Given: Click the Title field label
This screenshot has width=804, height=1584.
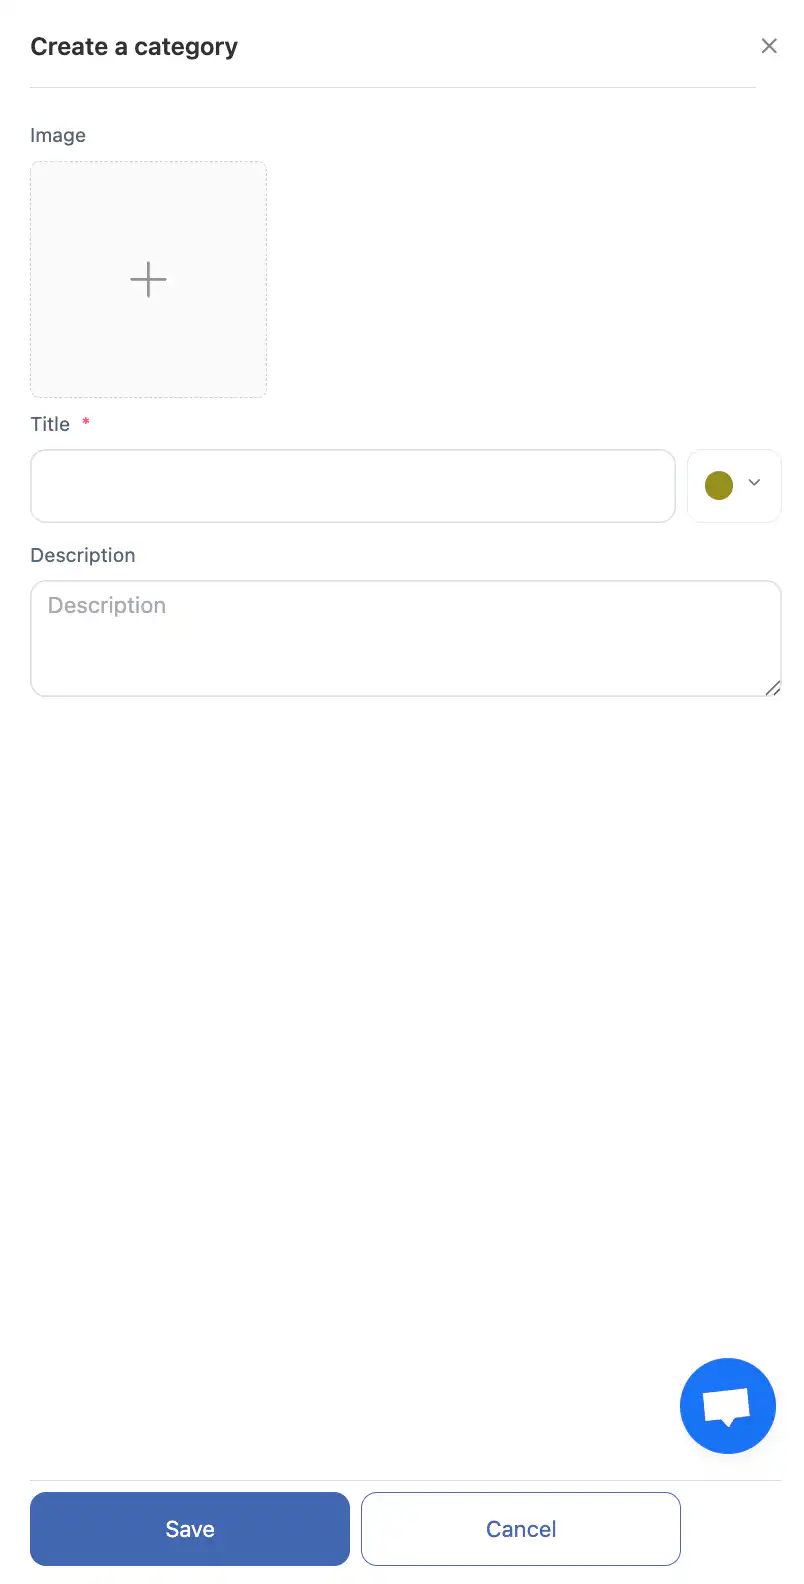Looking at the screenshot, I should click(x=50, y=424).
